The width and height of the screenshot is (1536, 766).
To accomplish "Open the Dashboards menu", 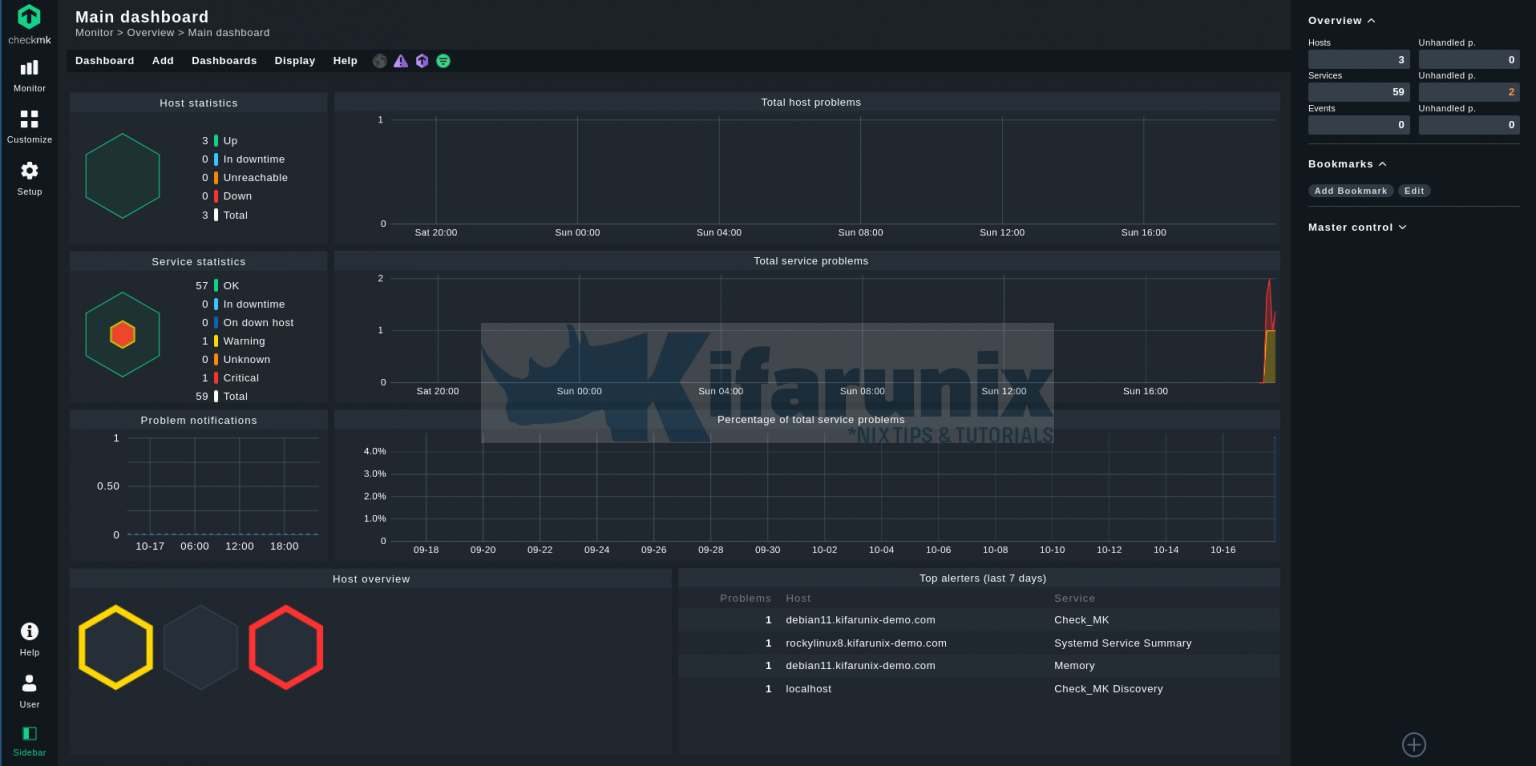I will click(224, 60).
